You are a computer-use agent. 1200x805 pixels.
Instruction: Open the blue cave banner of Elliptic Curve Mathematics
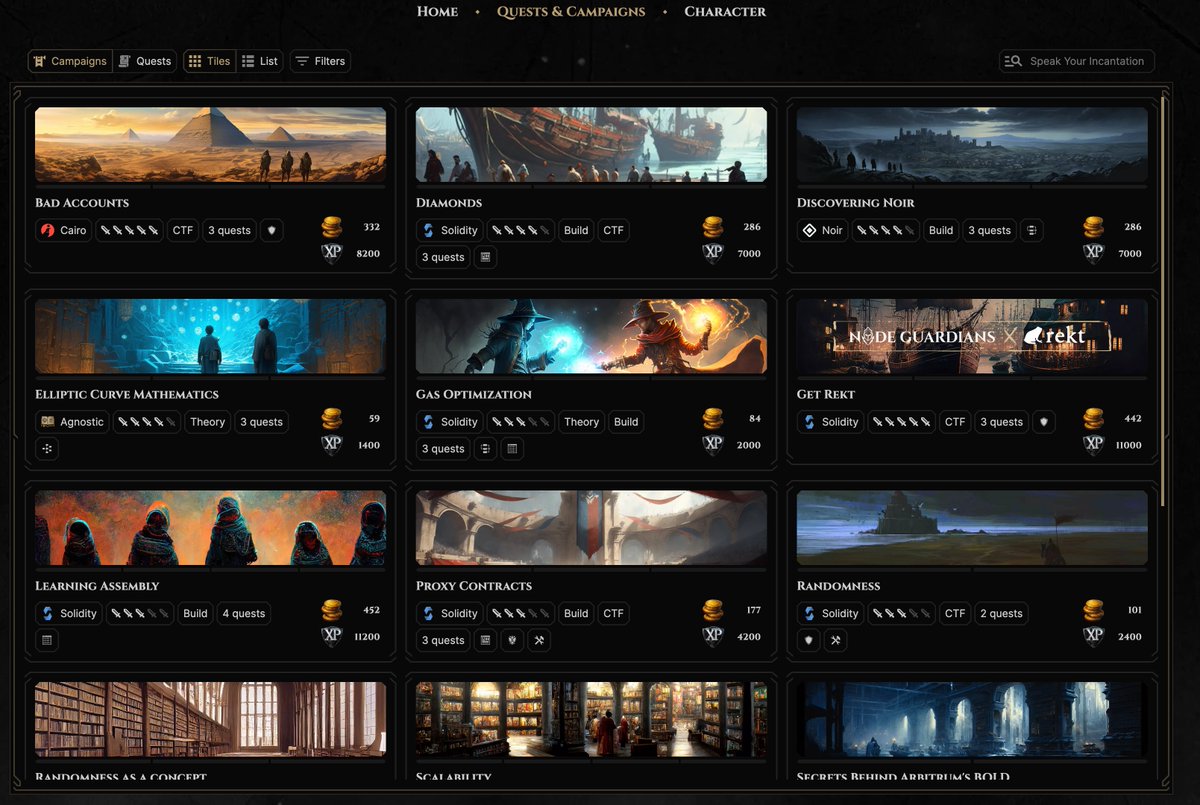pyautogui.click(x=210, y=336)
